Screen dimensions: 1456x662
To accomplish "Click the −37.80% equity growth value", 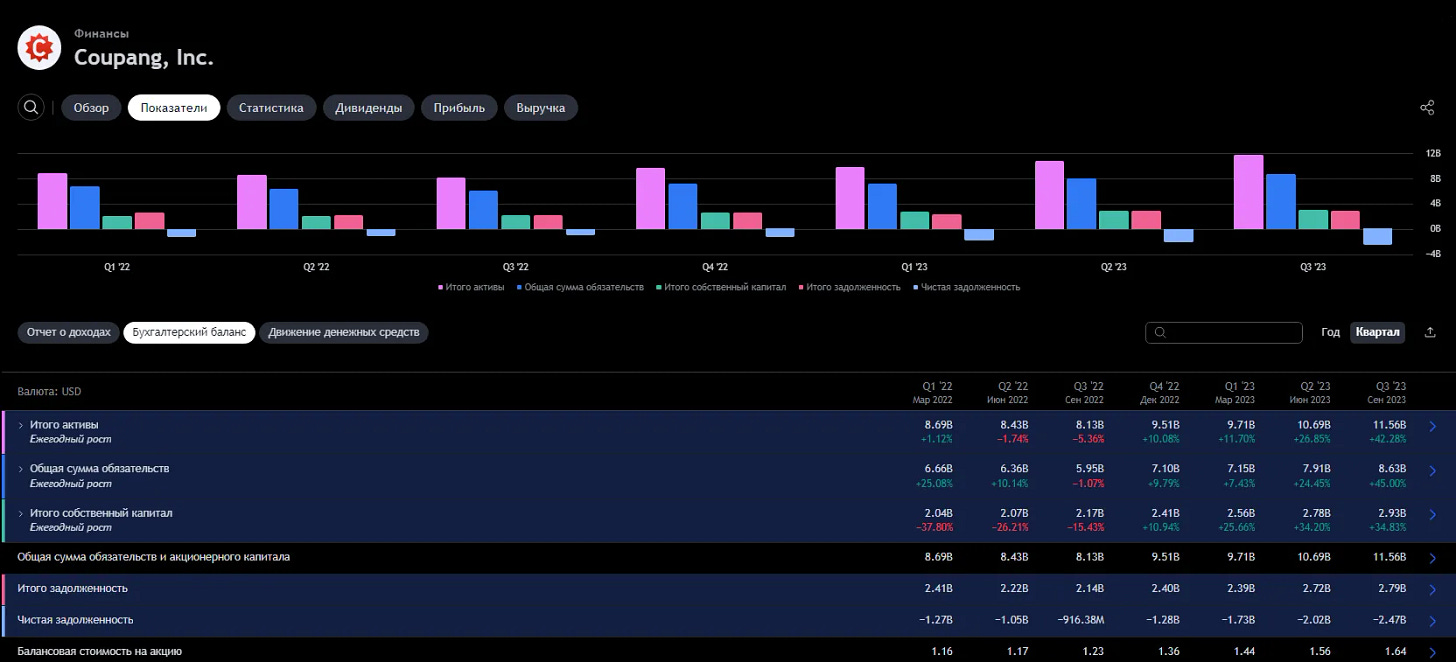I will point(932,527).
